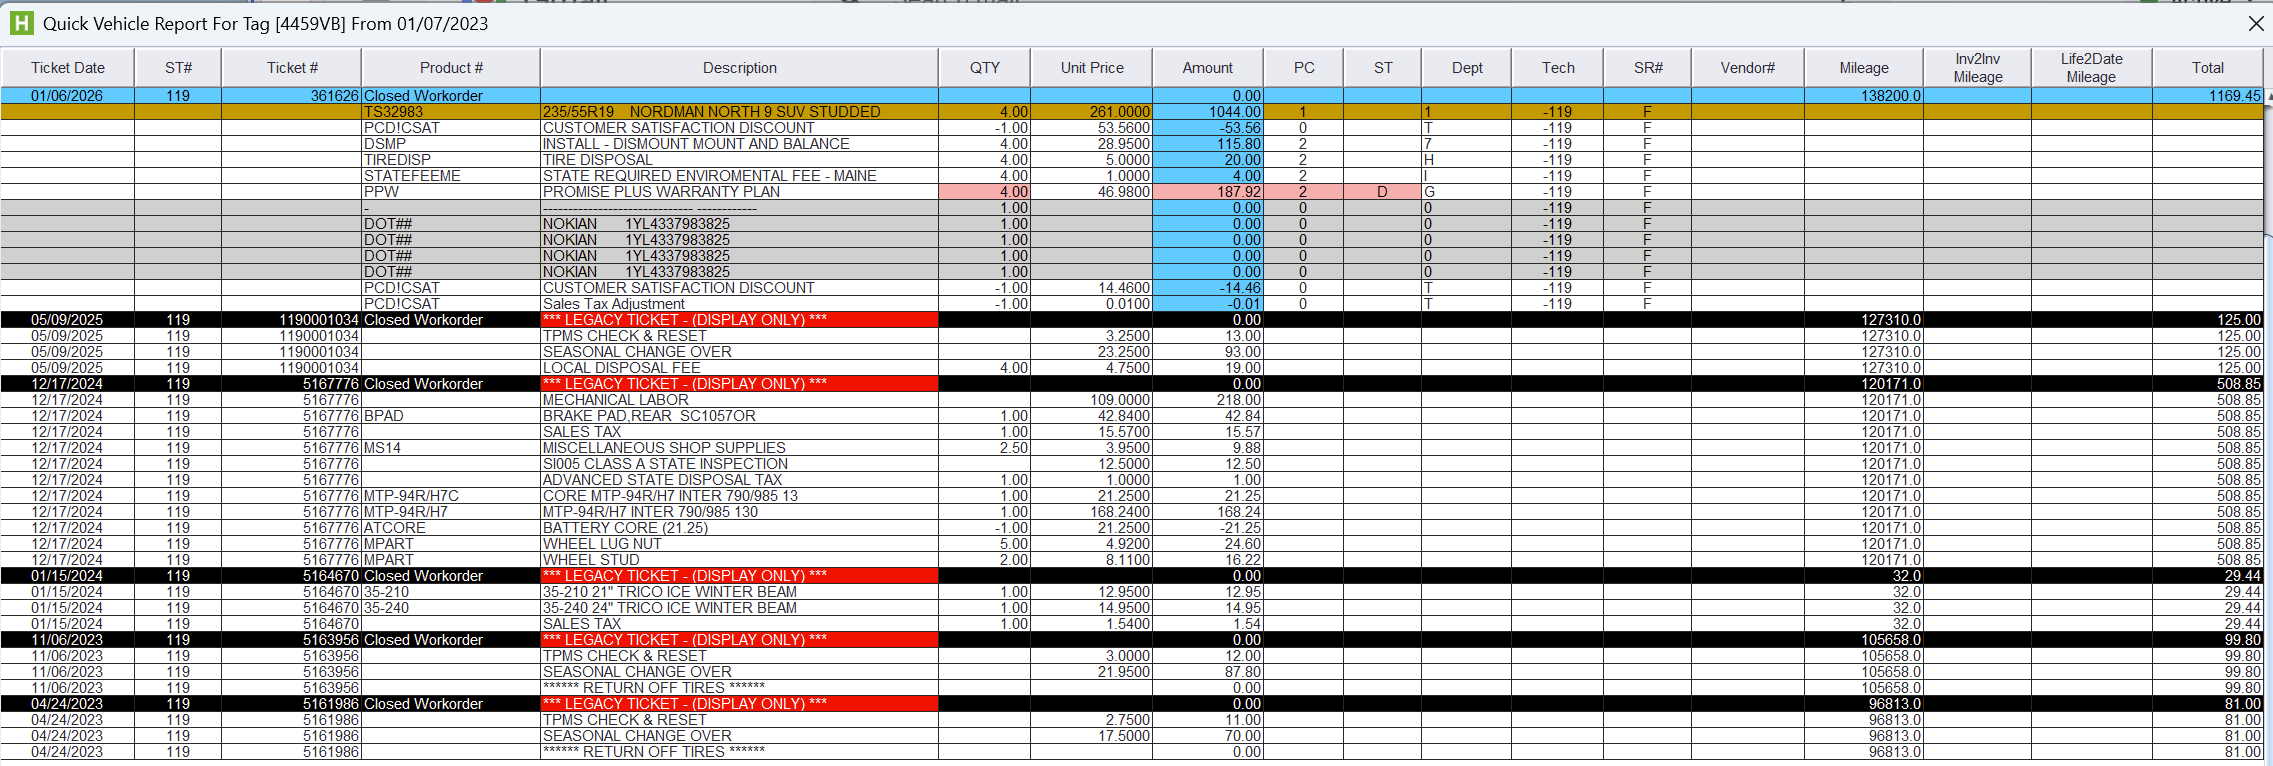Click the Brake Pad, Rear SC1057OR line
This screenshot has width=2273, height=766.
pyautogui.click(x=649, y=416)
